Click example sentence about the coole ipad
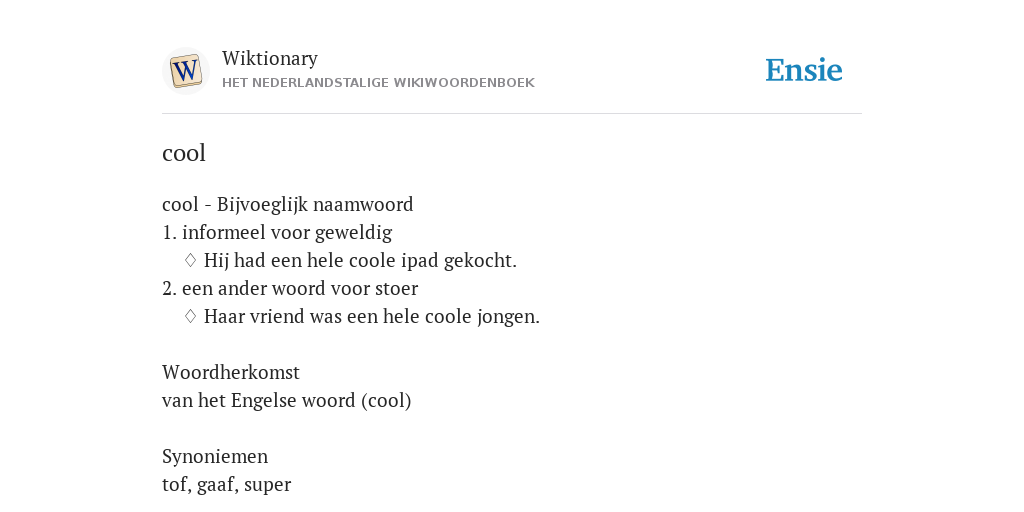This screenshot has height=512, width=1024. (x=360, y=261)
